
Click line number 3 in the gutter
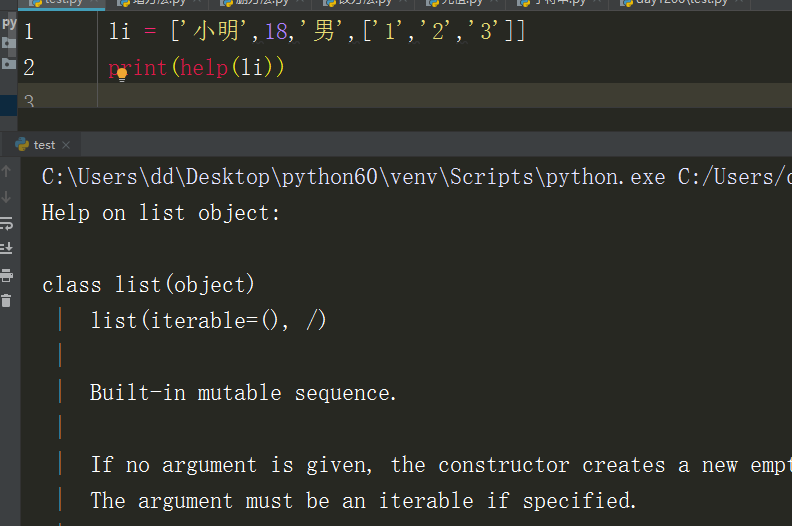pos(29,101)
